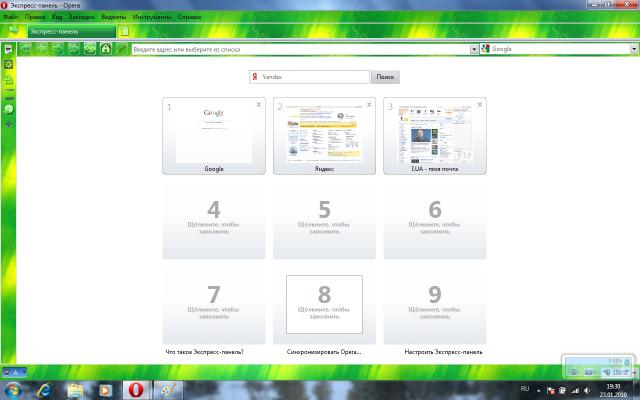Click the Action Center flag tray icon
Viewport: 640px width, 400px height.
pos(551,391)
